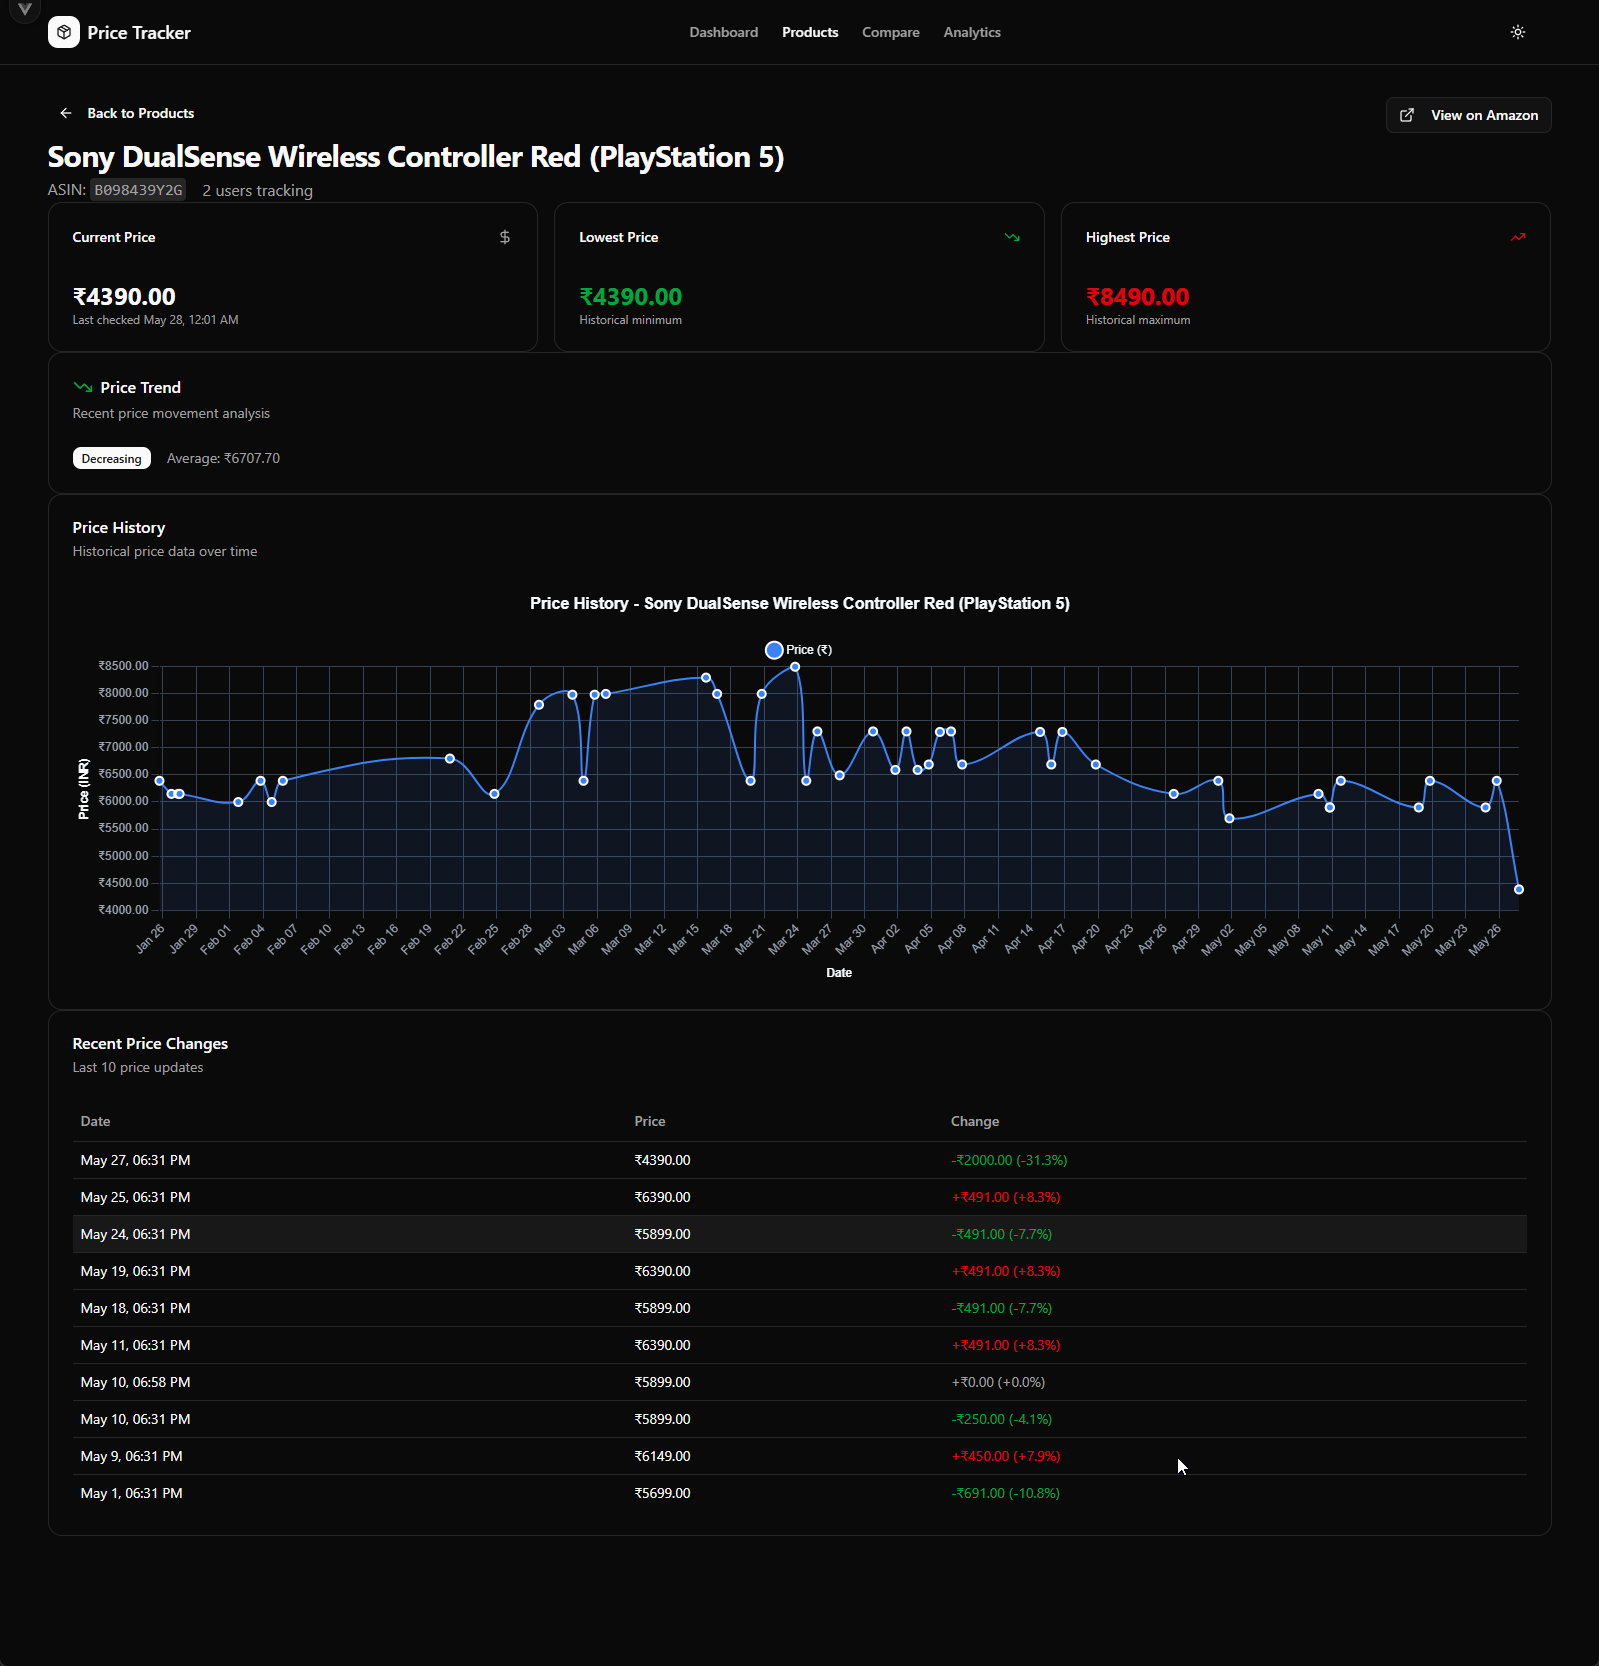Image resolution: width=1599 pixels, height=1666 pixels.
Task: Click Last checked May 28, 12:01 AM
Action: pos(155,320)
